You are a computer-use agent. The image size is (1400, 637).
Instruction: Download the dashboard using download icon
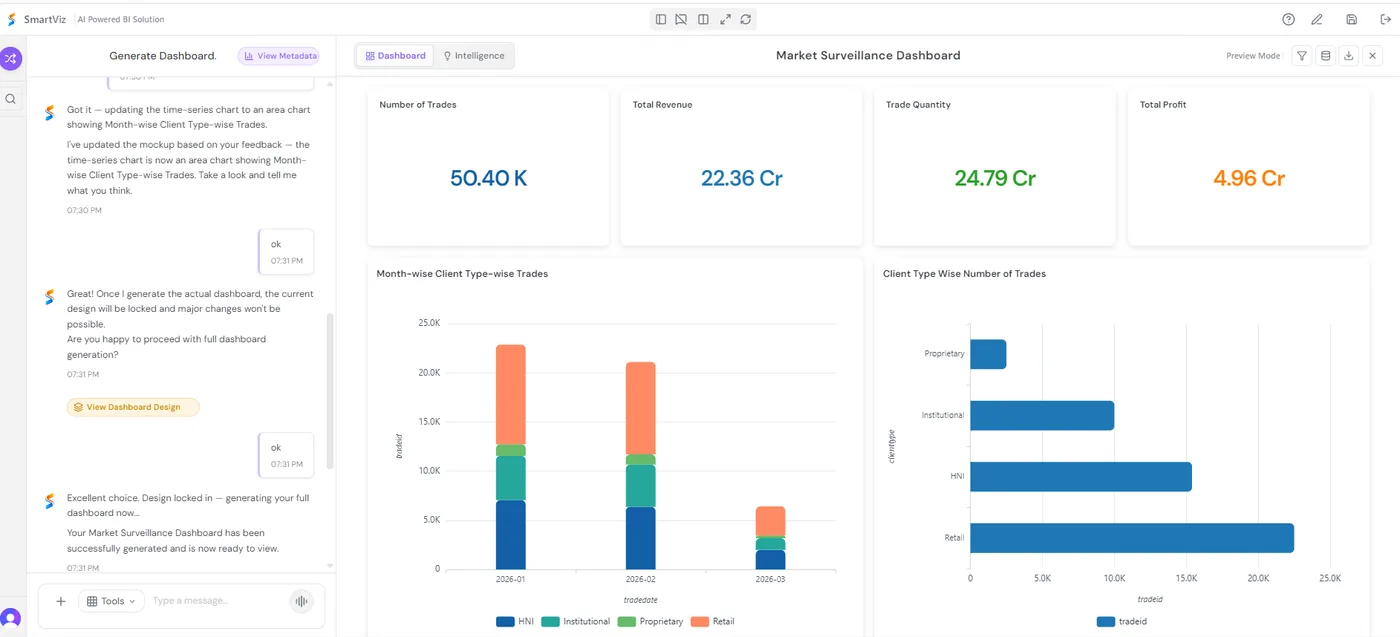(x=1349, y=56)
